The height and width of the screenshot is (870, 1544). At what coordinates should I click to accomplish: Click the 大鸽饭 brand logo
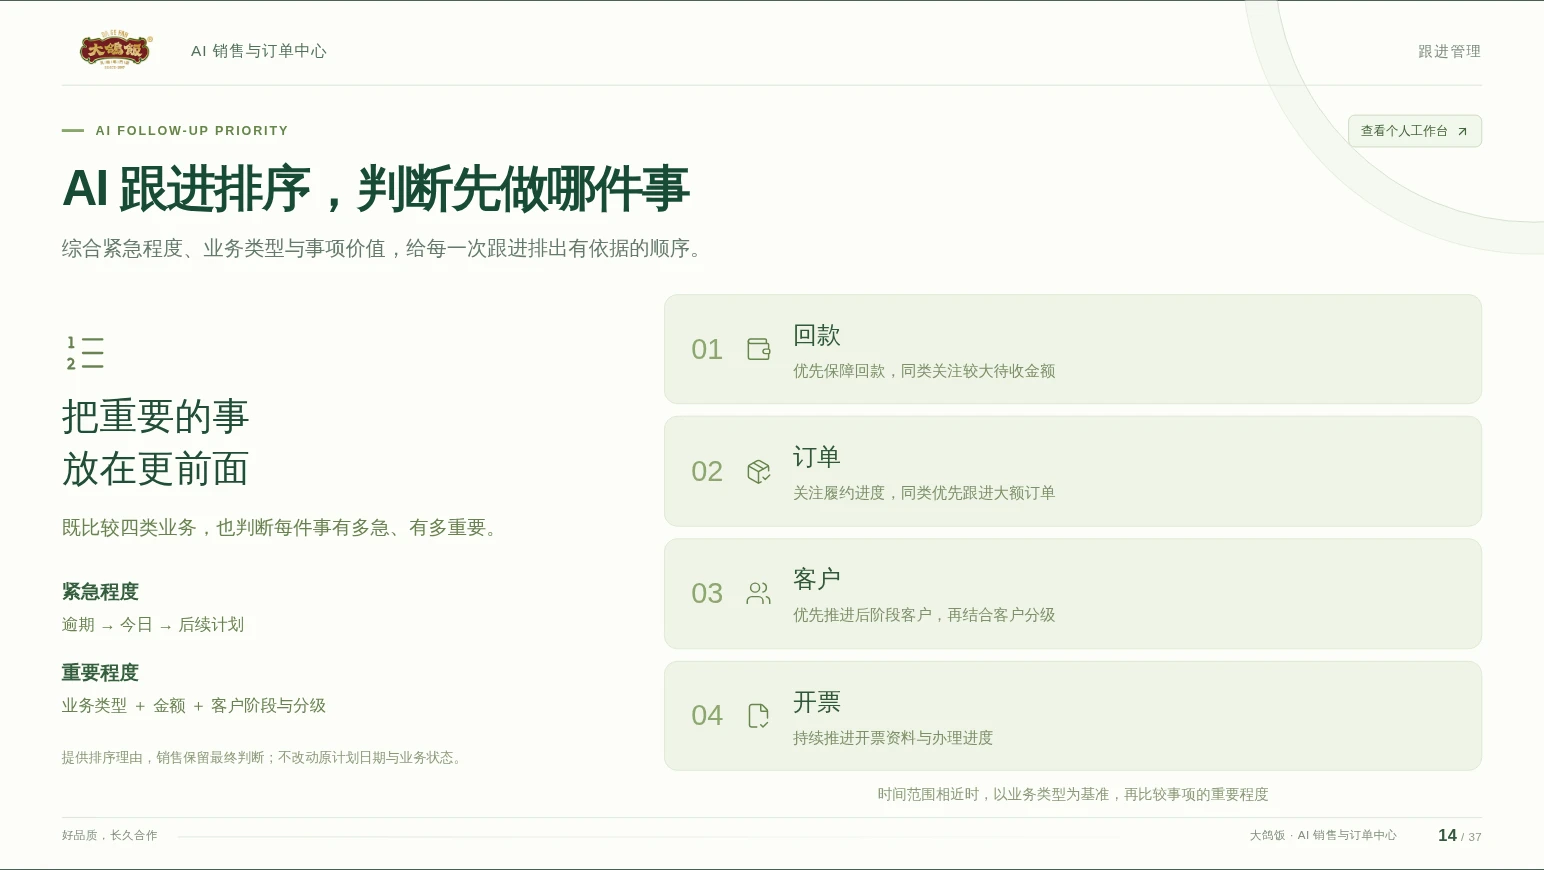pyautogui.click(x=116, y=50)
